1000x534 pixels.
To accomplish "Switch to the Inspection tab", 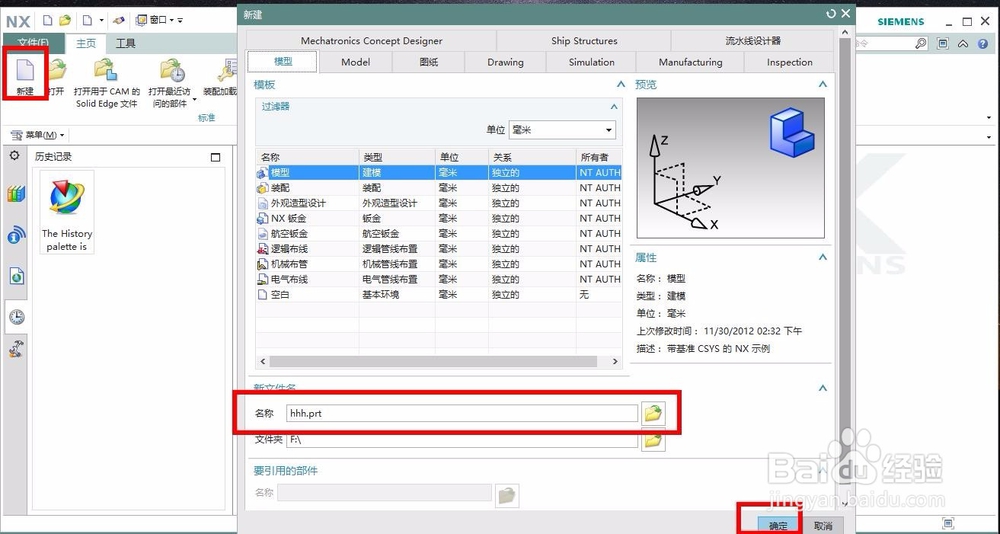I will (790, 62).
